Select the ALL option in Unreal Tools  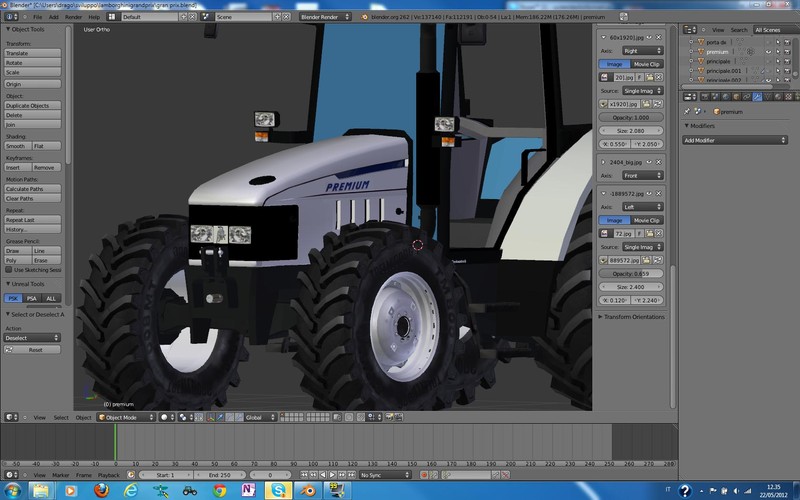[51, 298]
